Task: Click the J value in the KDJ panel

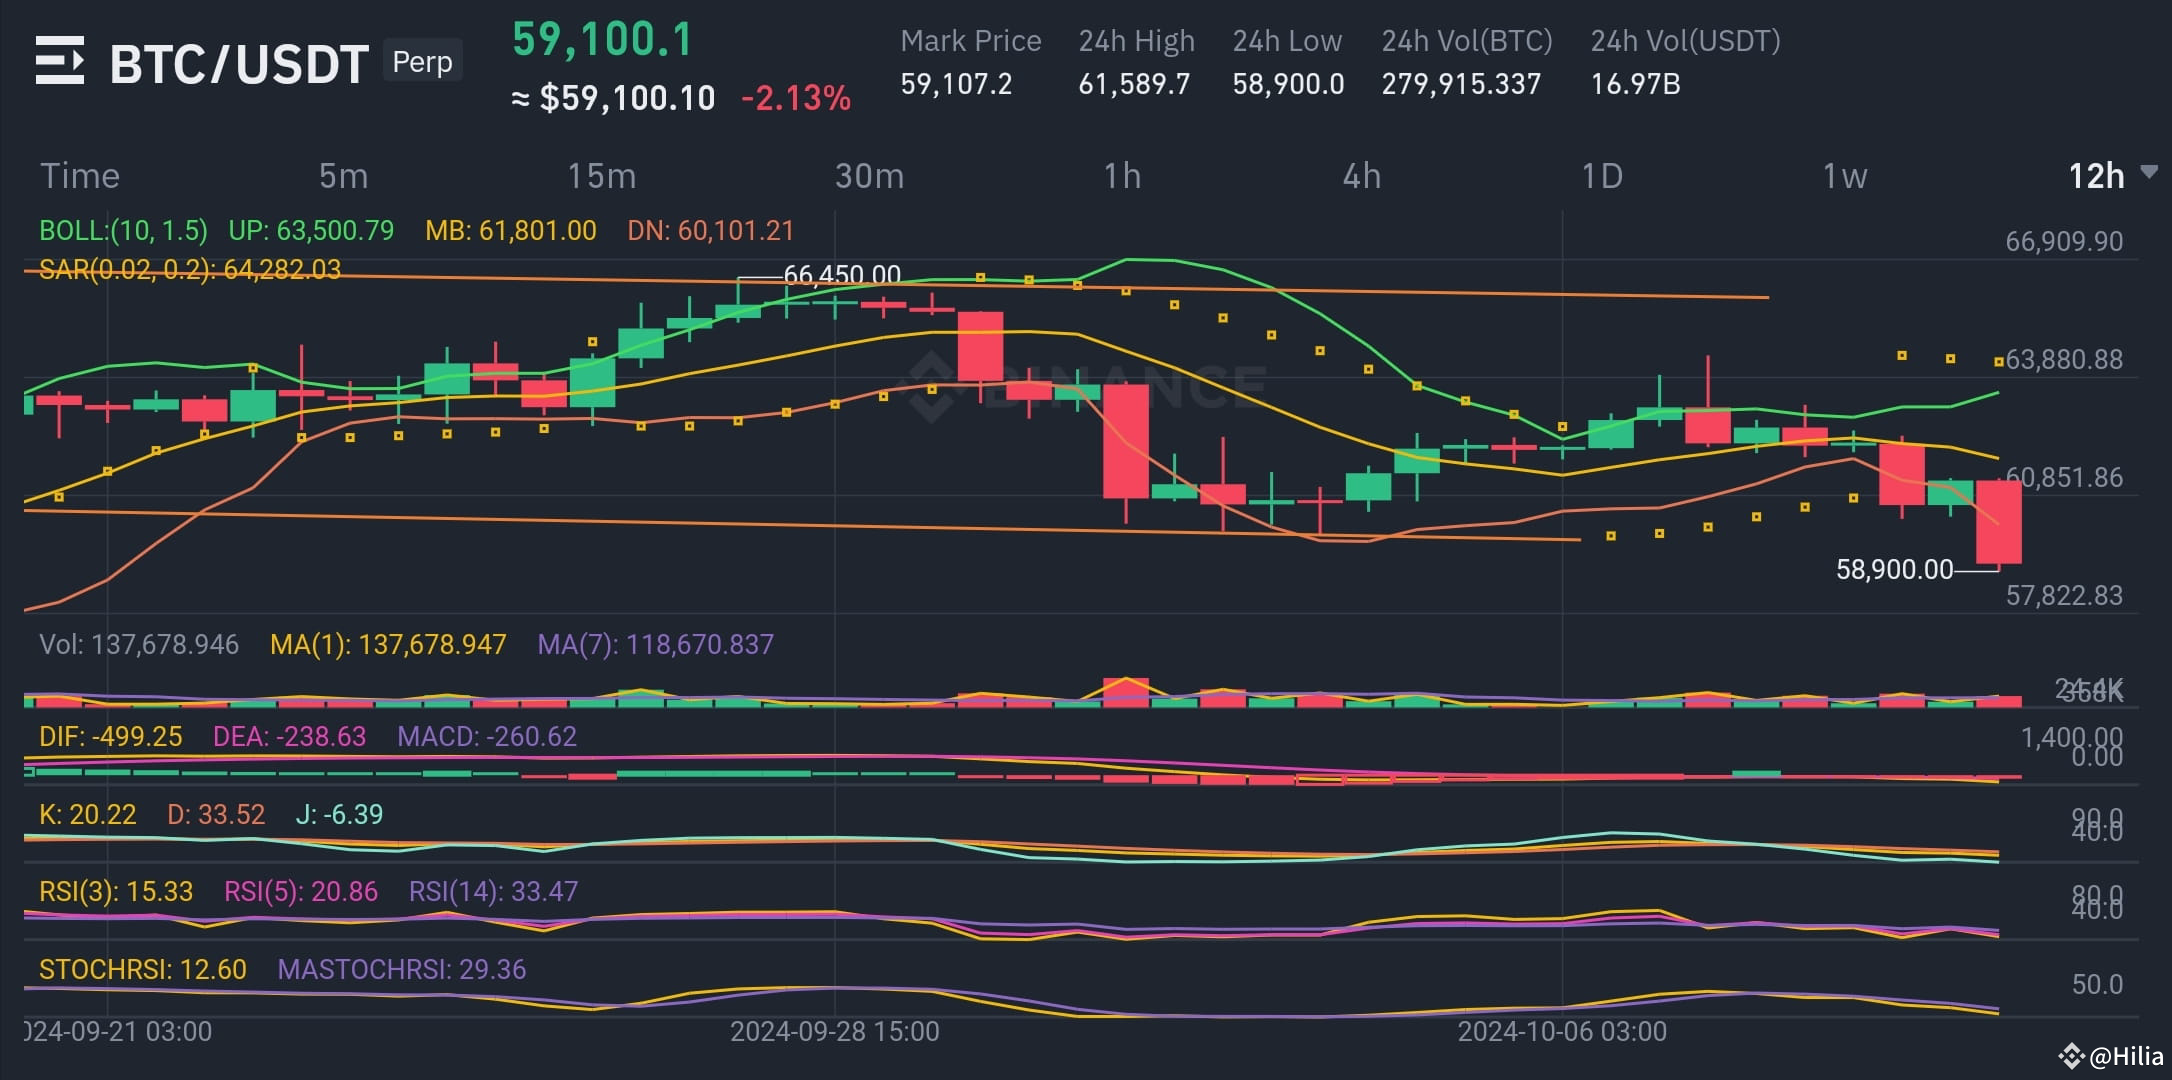Action: (340, 814)
